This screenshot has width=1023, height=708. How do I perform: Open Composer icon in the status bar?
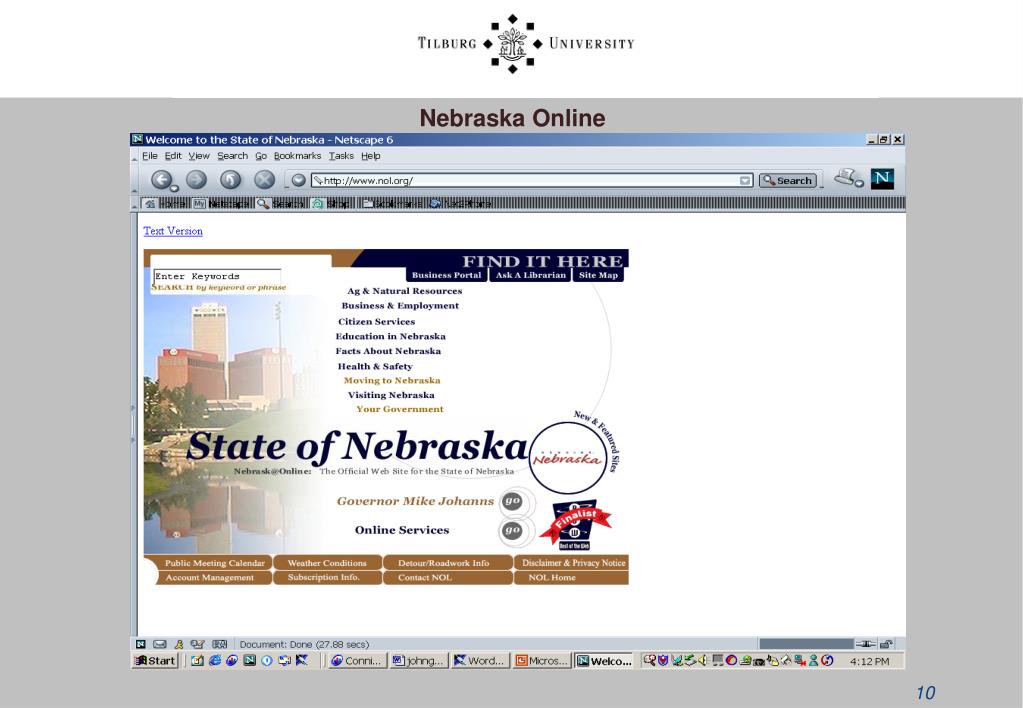click(x=198, y=644)
